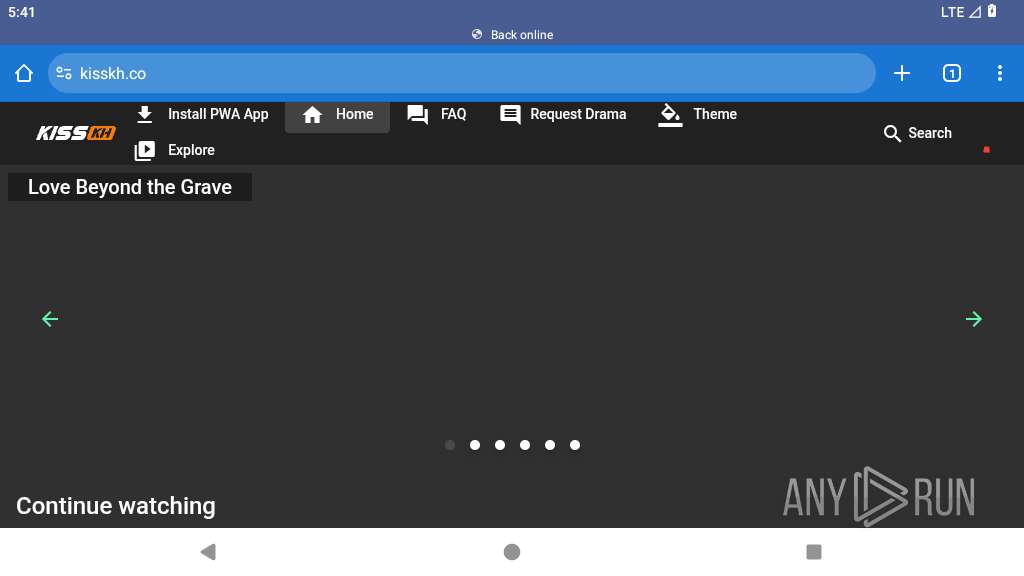Click the red dot indicator near Search
1024x576 pixels.
986,150
